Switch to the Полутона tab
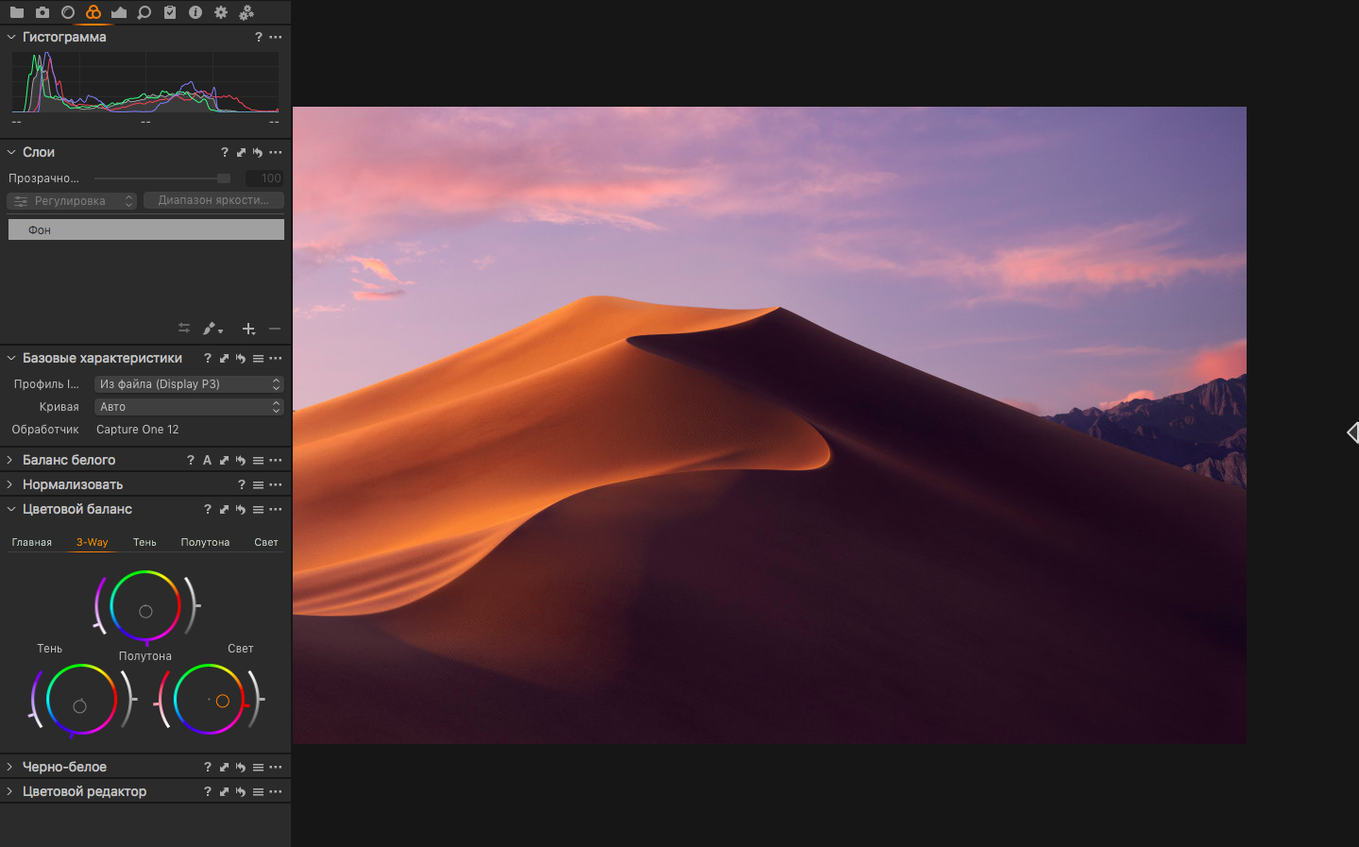The image size is (1359, 847). click(x=205, y=542)
